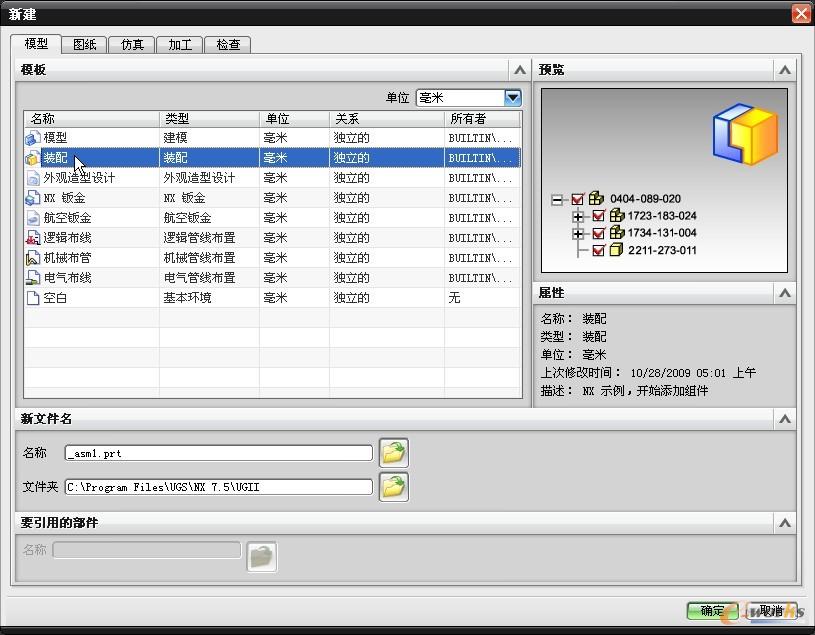Select the 模型 template row icon
815x635 pixels.
click(x=33, y=138)
